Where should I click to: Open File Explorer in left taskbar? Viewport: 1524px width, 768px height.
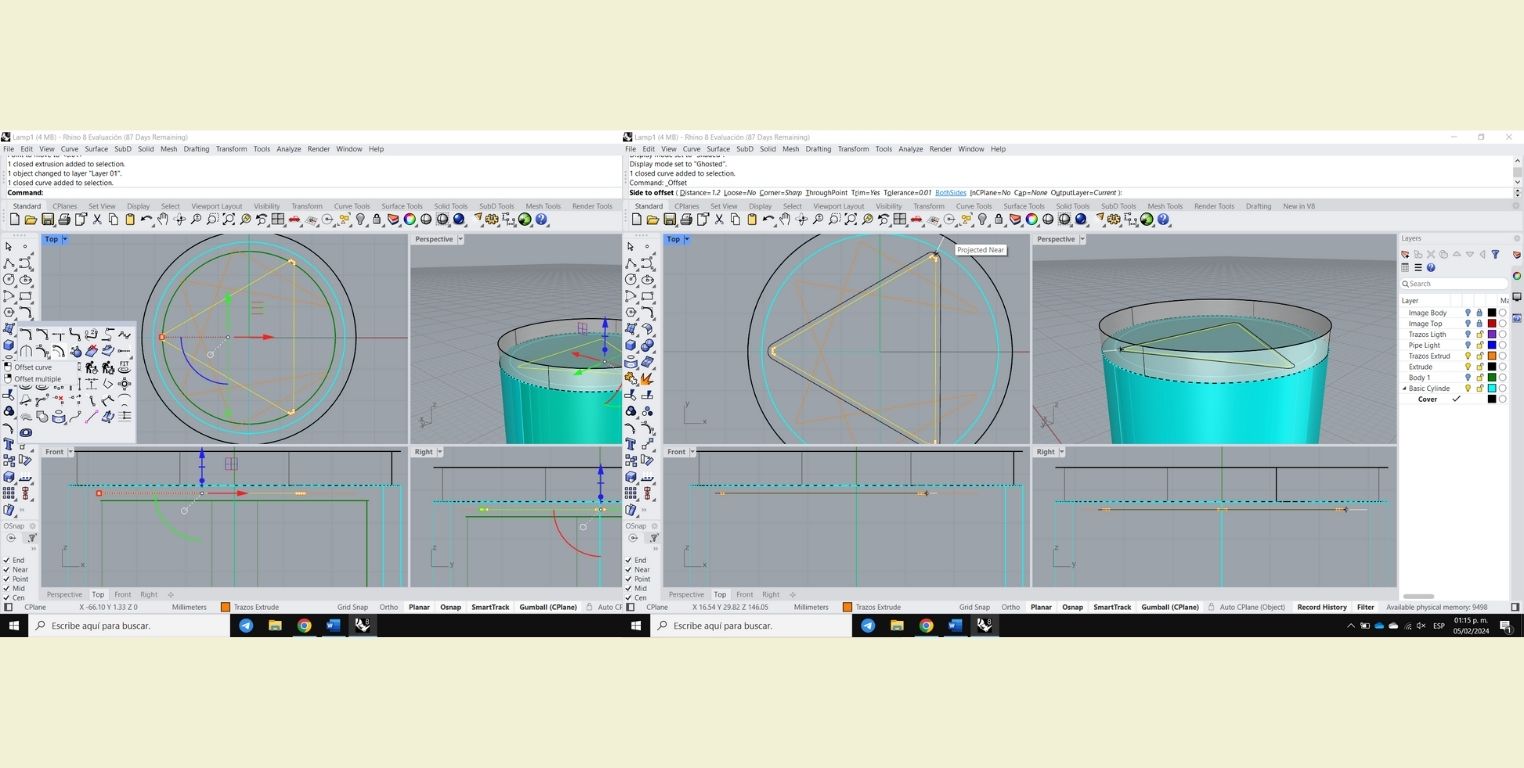click(275, 625)
